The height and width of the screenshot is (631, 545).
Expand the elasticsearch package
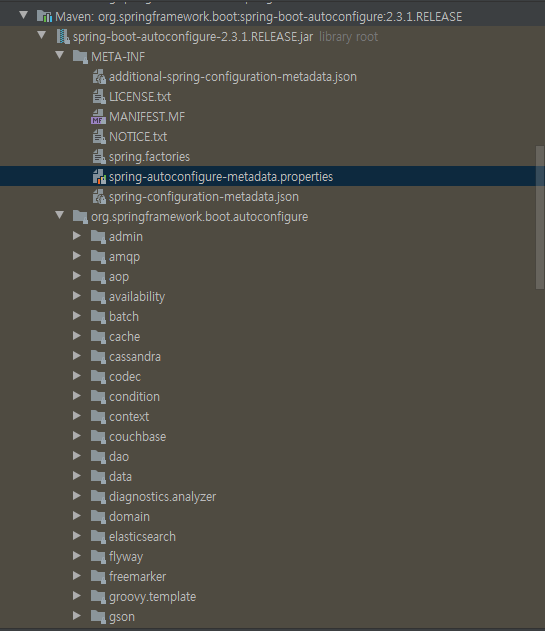click(77, 536)
